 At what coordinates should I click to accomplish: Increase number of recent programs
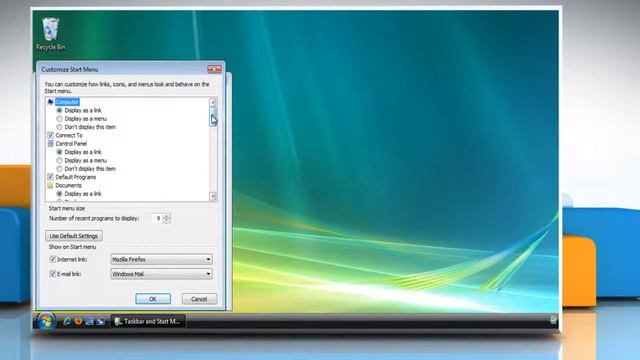coord(166,216)
